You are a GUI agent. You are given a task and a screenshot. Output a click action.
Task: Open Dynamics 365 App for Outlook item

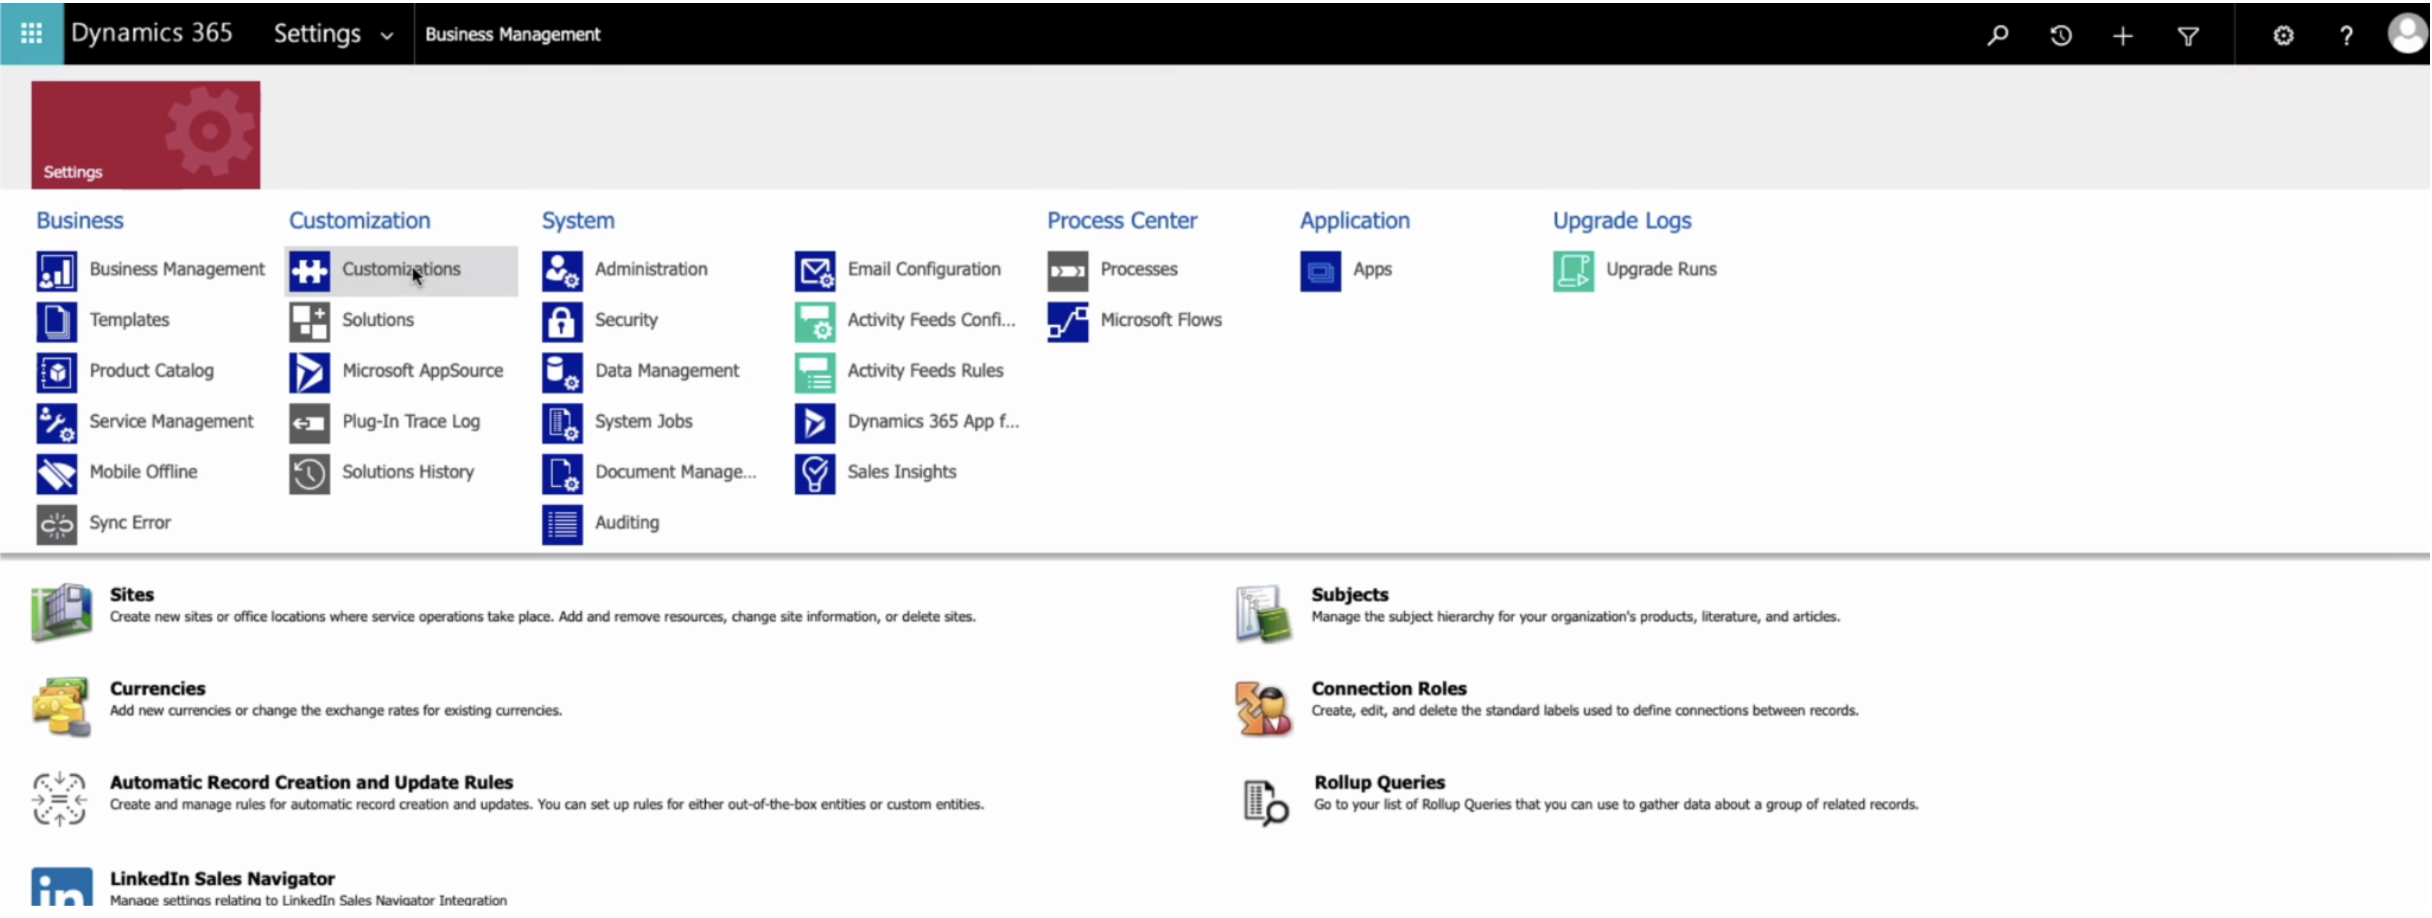(933, 422)
